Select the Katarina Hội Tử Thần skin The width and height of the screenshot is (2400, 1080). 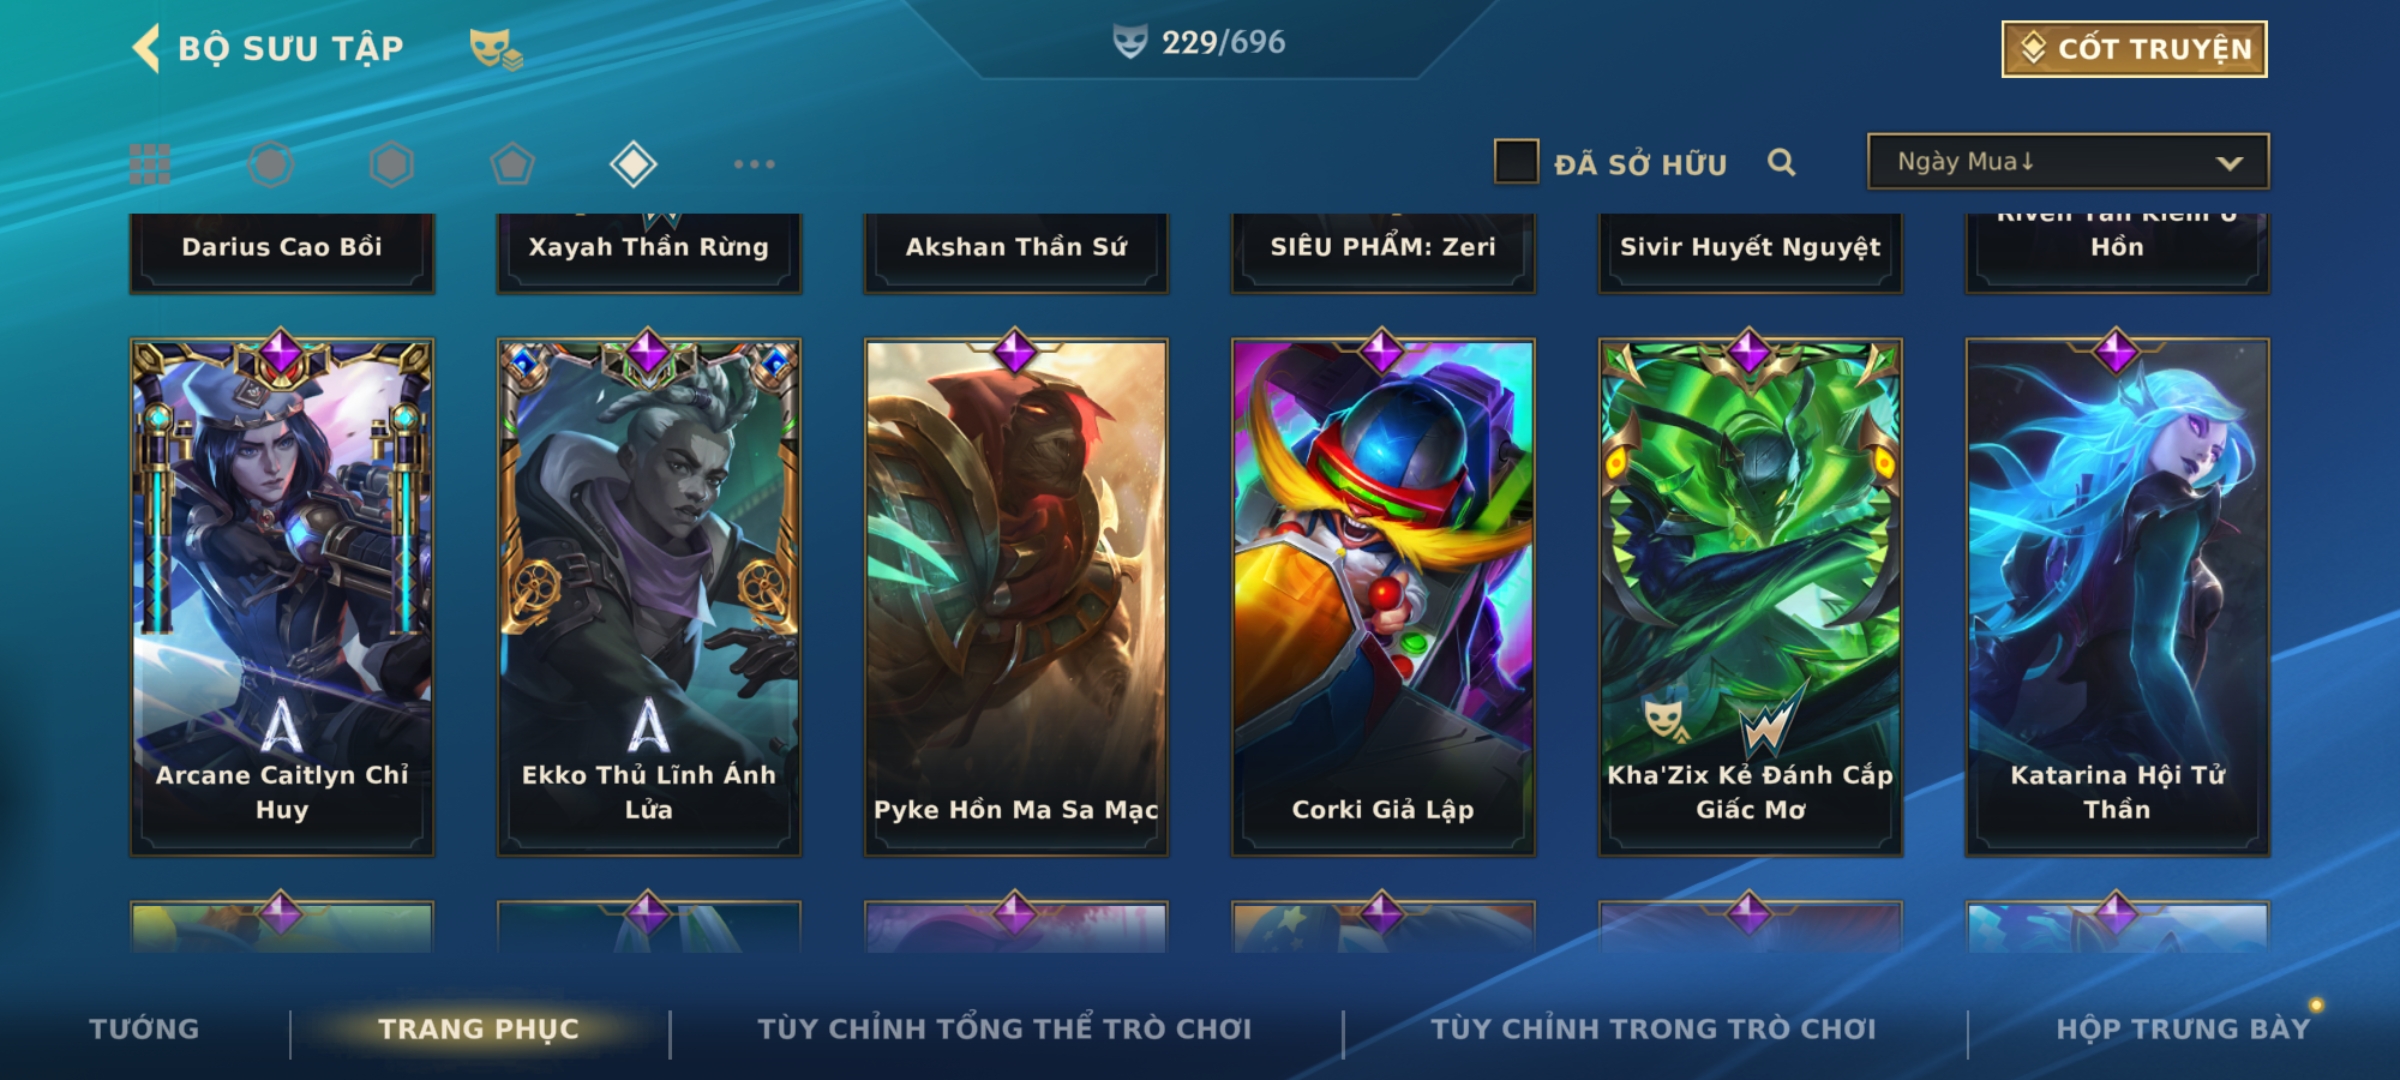2117,597
